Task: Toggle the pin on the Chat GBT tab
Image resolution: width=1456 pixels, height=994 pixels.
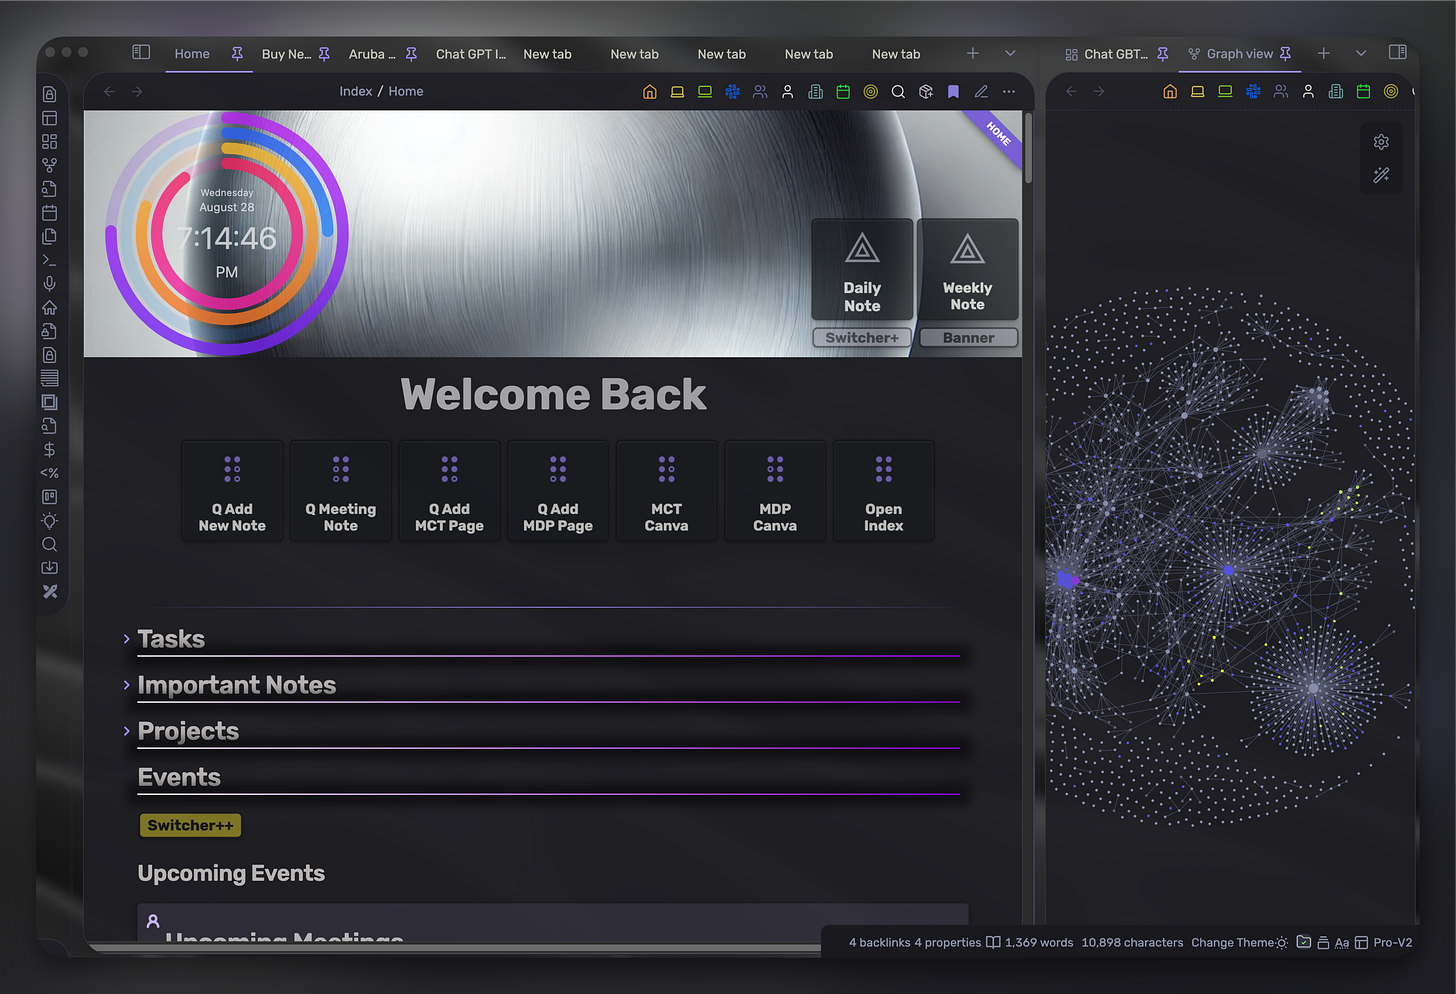Action: click(x=1163, y=54)
